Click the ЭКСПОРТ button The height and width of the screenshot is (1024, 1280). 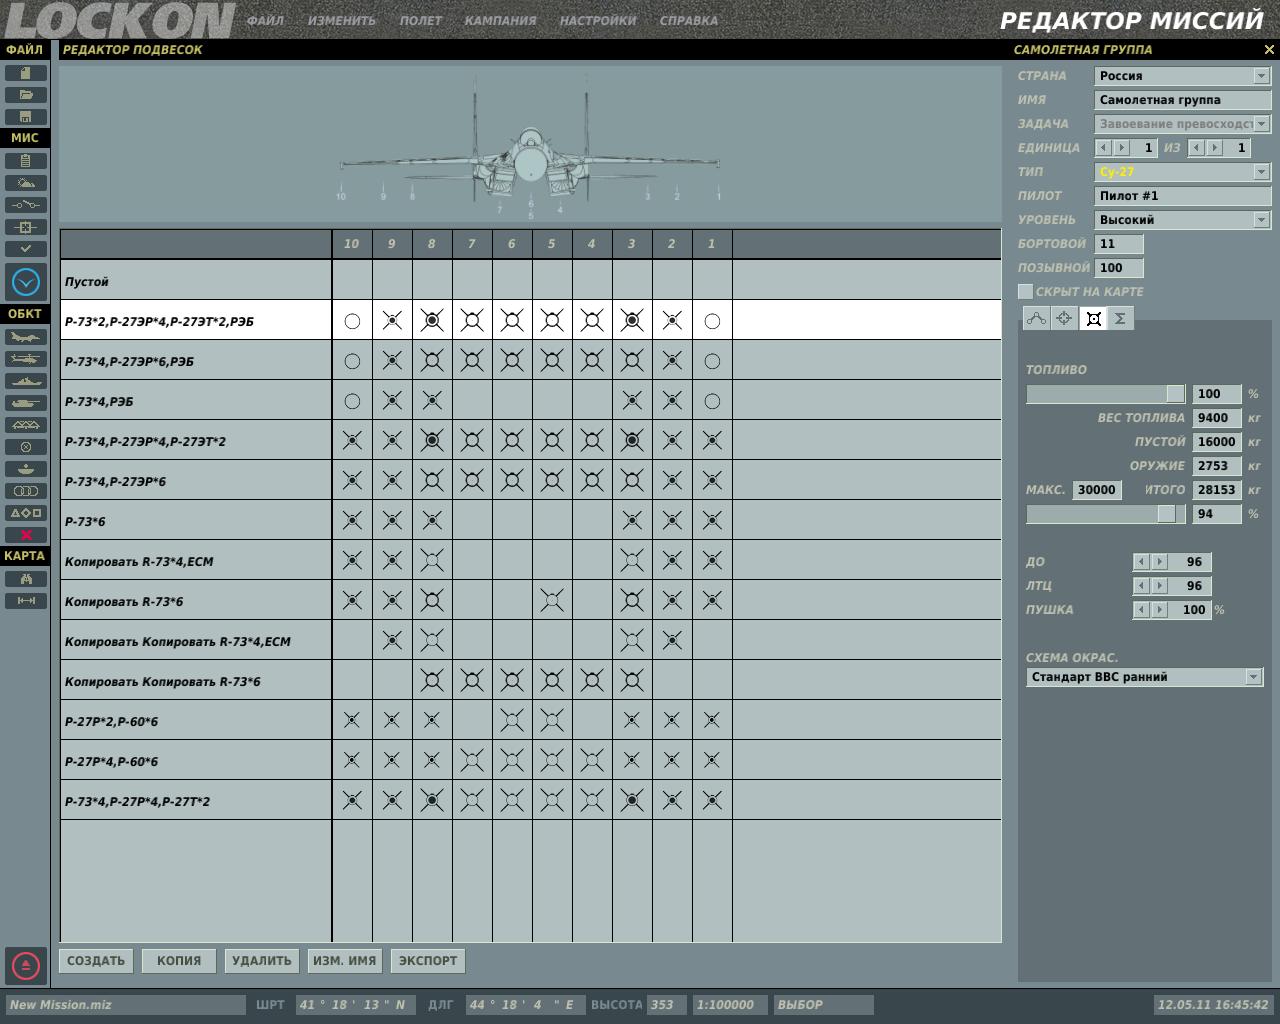[428, 961]
